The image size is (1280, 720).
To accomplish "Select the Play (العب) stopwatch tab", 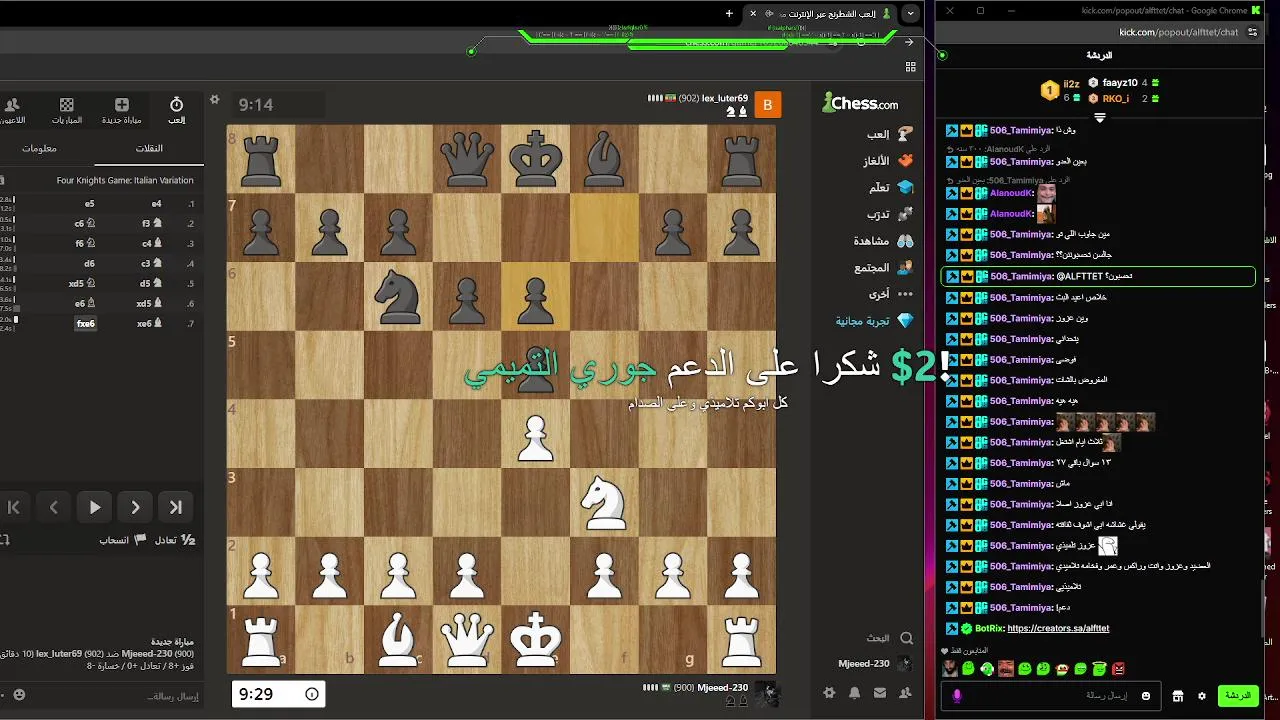I will tap(176, 111).
